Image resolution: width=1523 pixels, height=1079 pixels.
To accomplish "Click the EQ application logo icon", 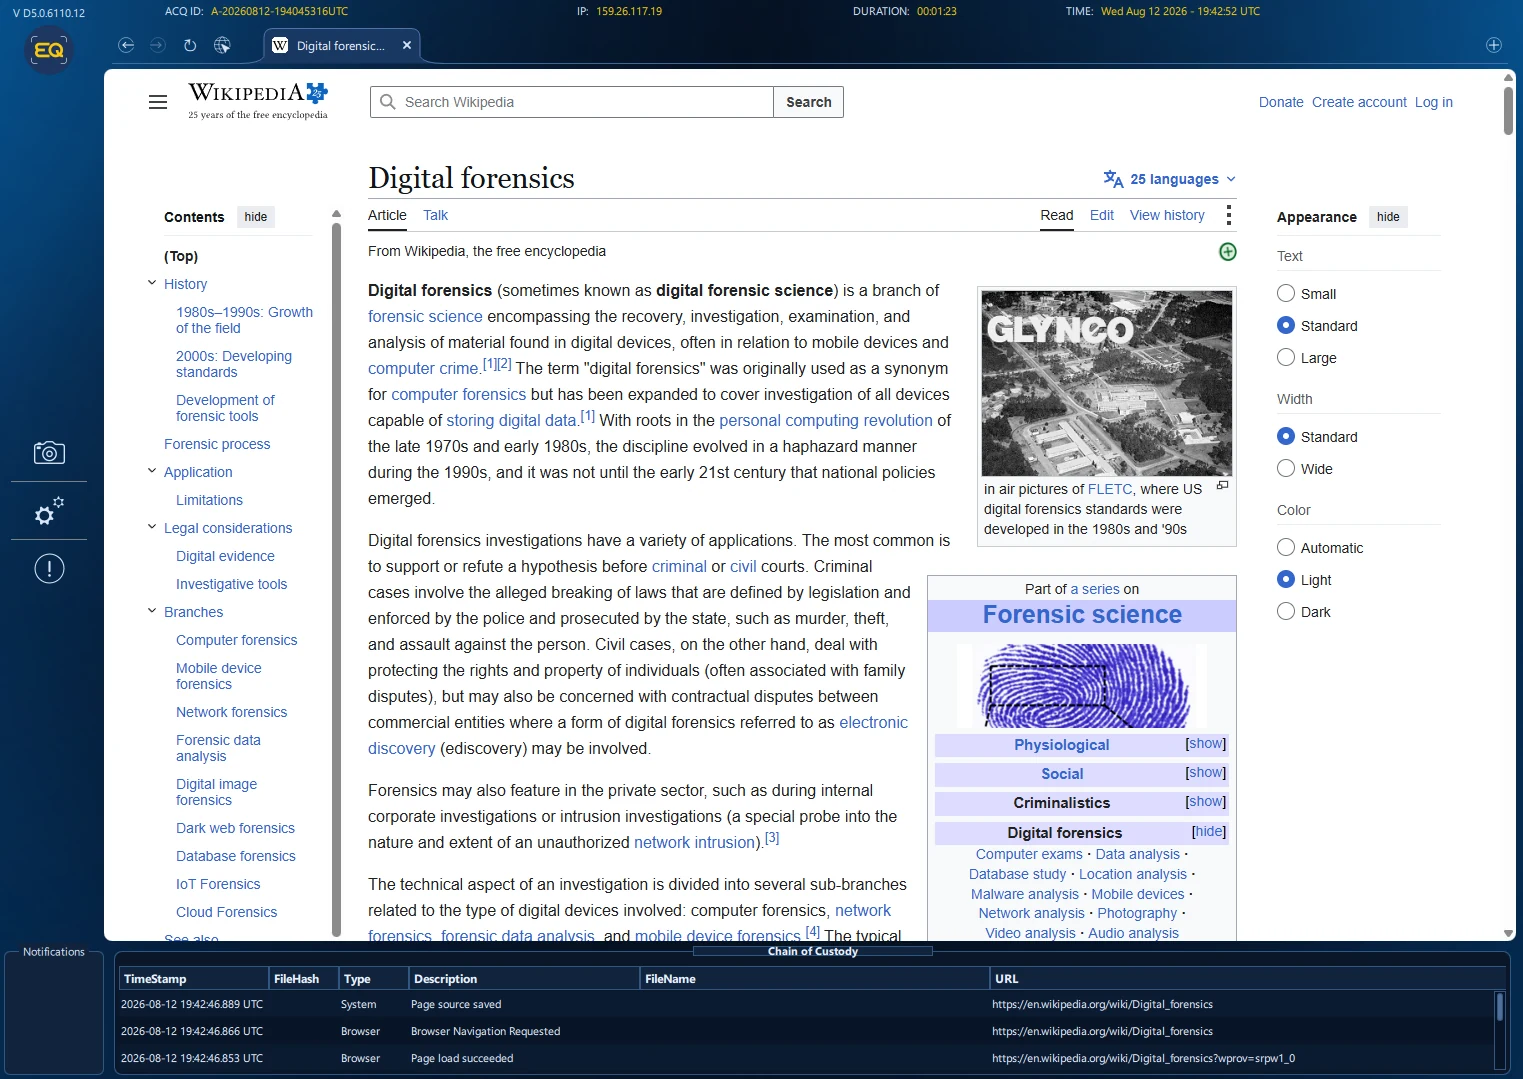I will pyautogui.click(x=49, y=50).
